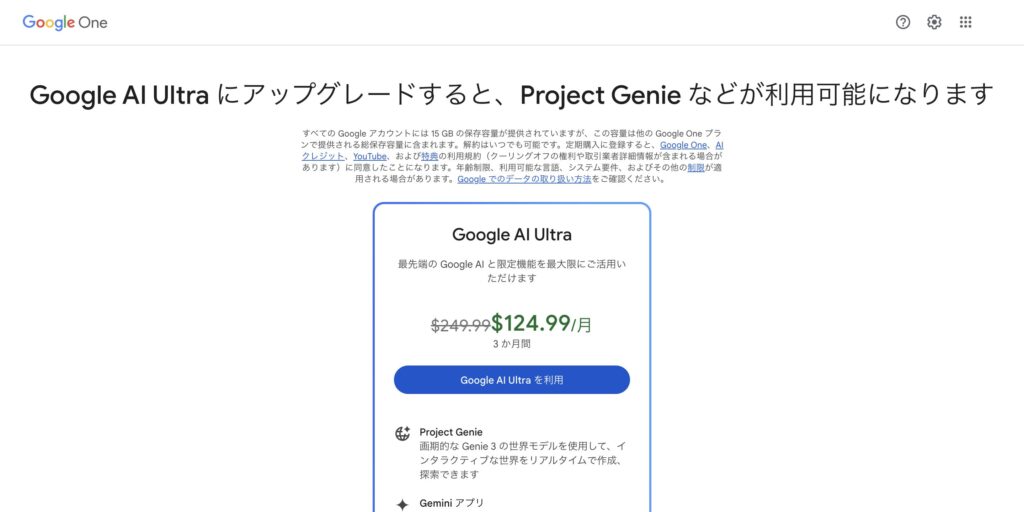Click the Gemini app sparkle icon
Screen dimensions: 1024x512
tap(402, 504)
